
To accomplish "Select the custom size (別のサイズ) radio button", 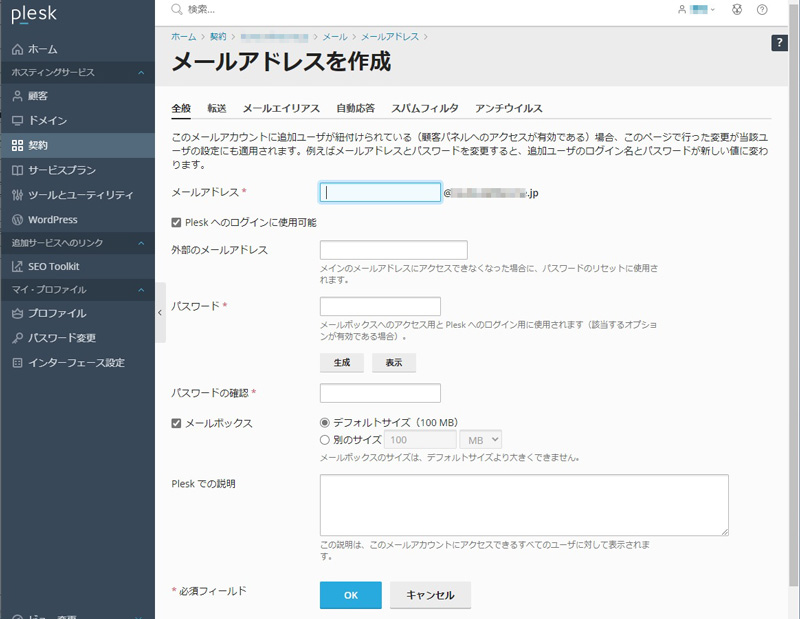I will 324,439.
